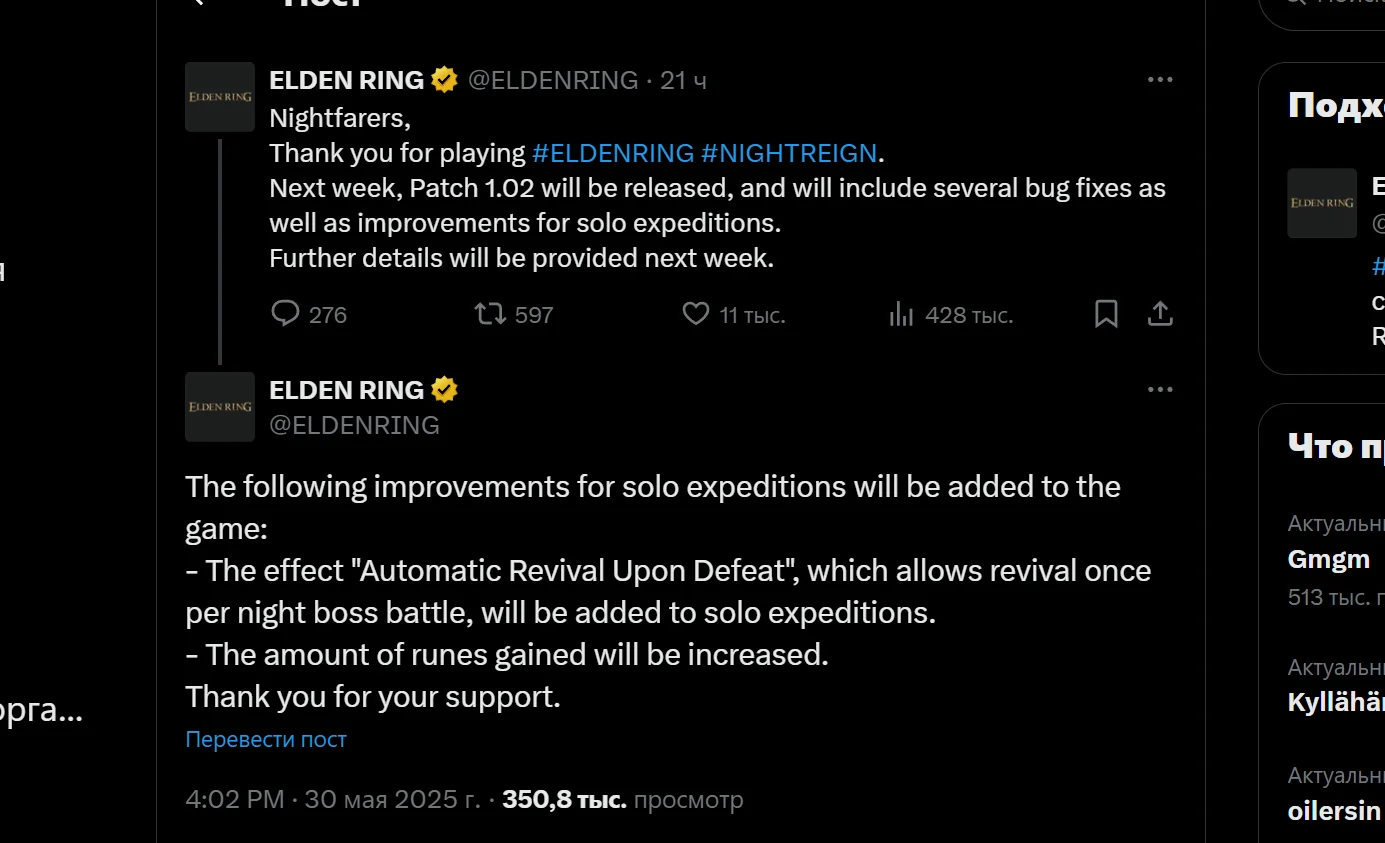Open the three-dot menu on the first post
Viewport: 1385px width, 843px height.
1160,80
